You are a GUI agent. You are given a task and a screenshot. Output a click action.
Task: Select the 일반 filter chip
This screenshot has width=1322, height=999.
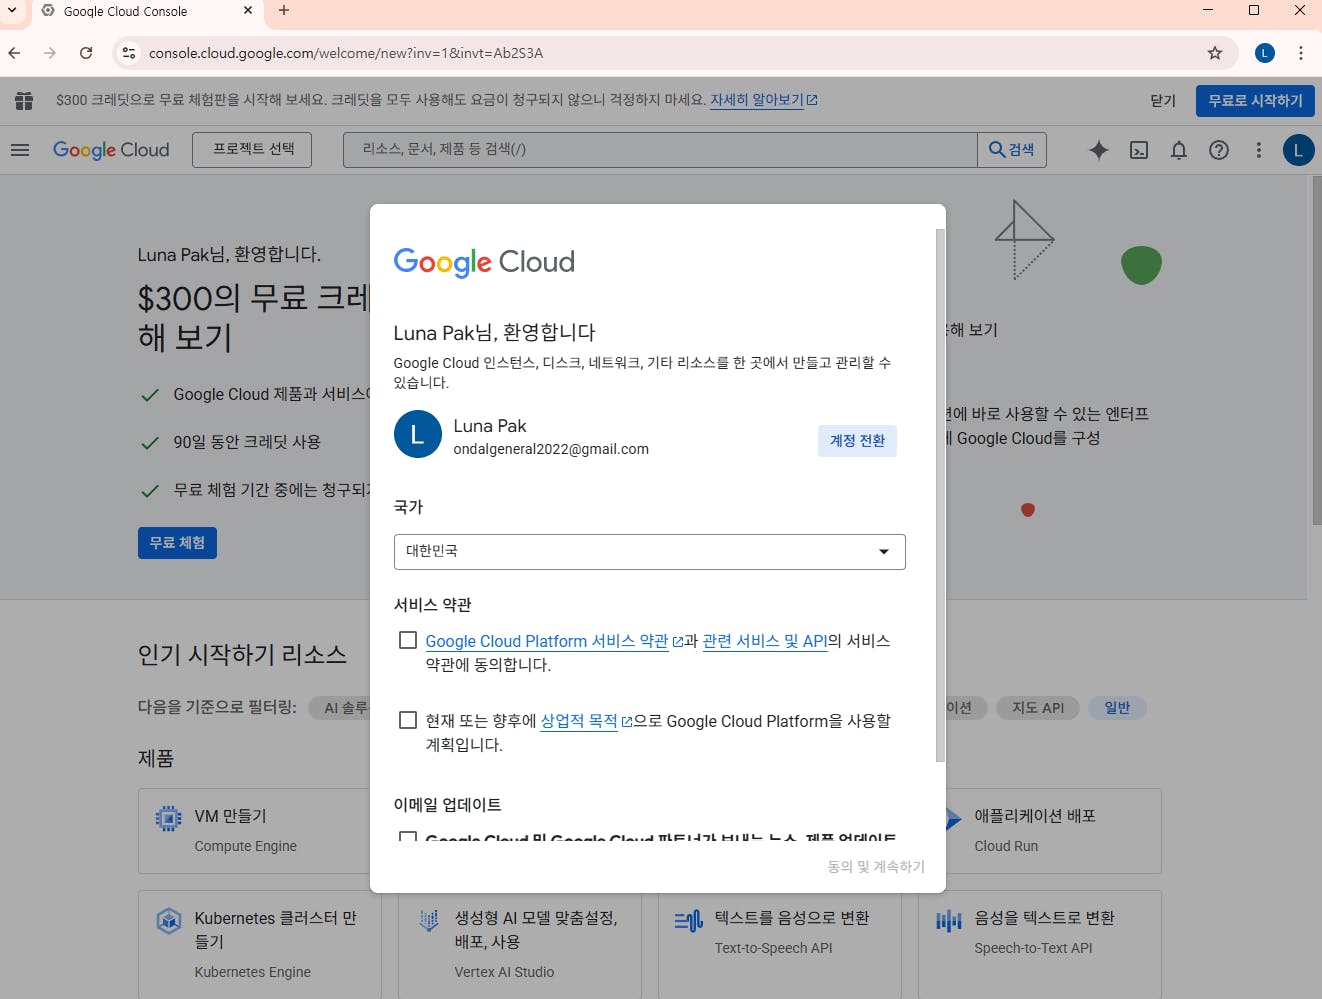click(1117, 708)
